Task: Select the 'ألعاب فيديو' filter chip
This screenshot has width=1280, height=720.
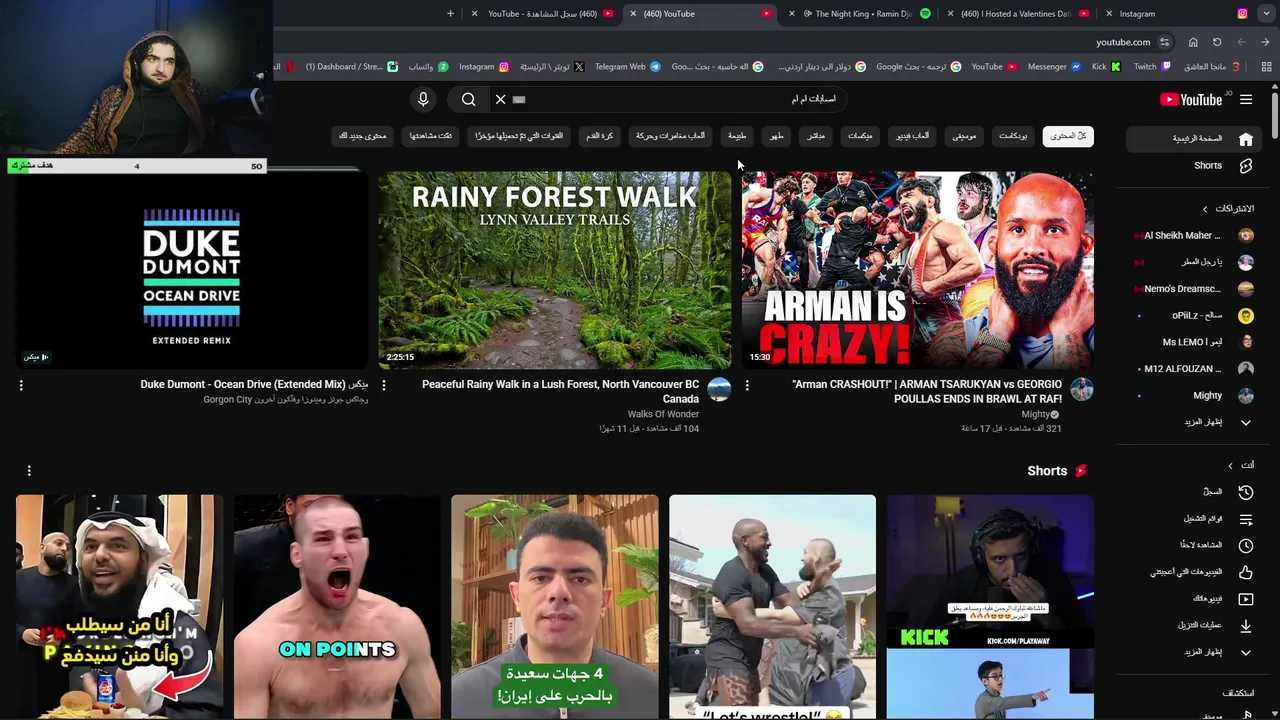Action: coord(912,136)
